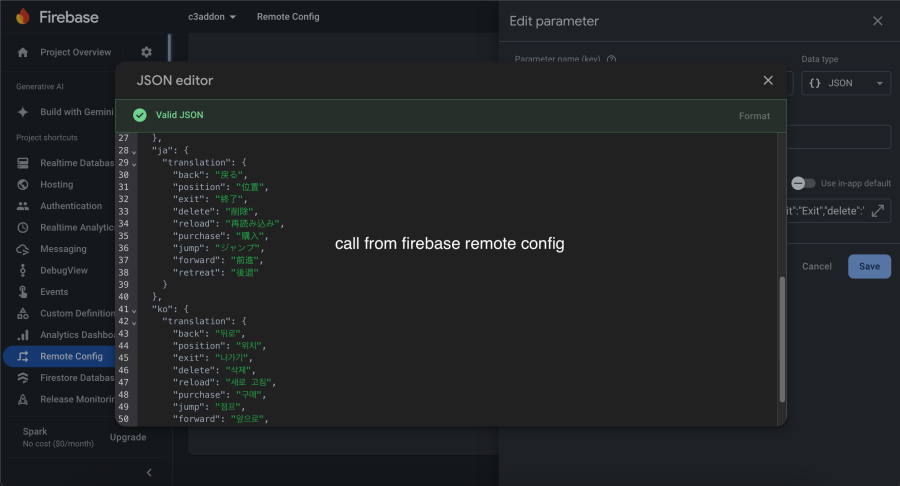Click the Valid JSON checkmark icon
Screen dimensions: 900x486
(139, 115)
